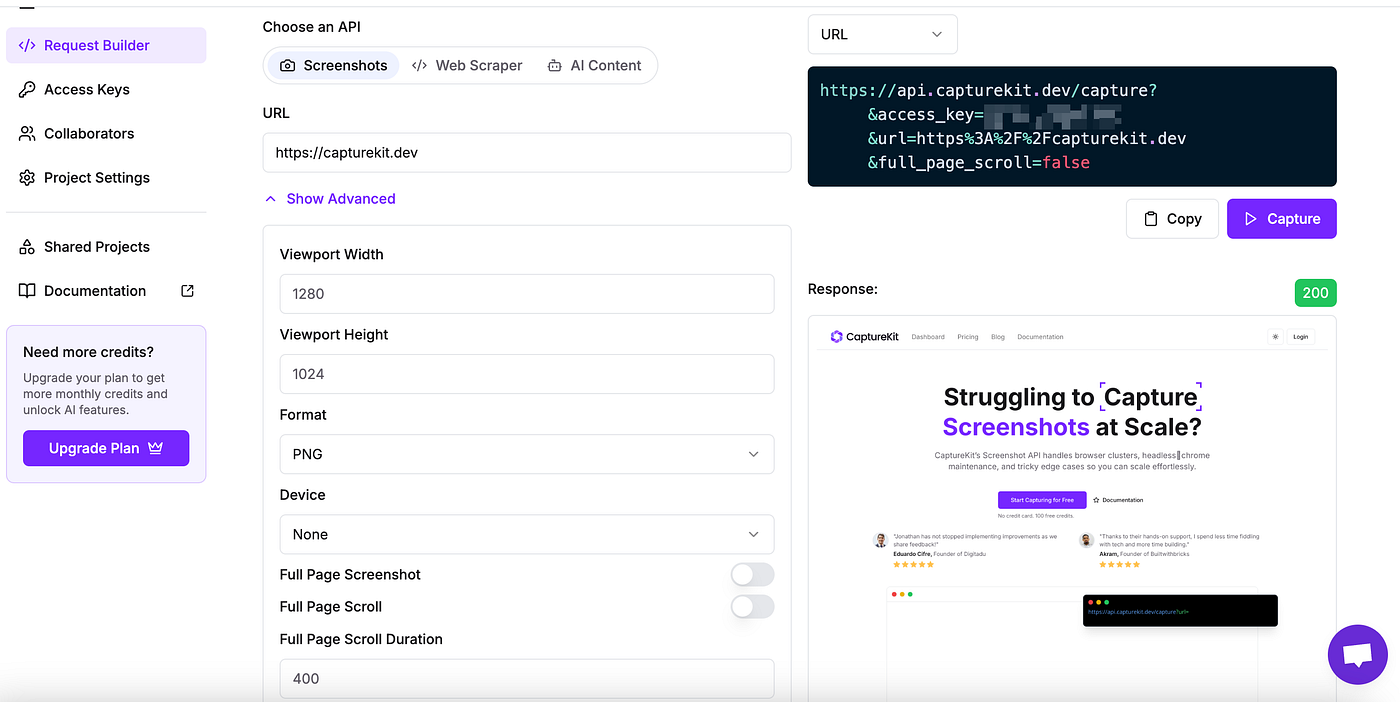The height and width of the screenshot is (702, 1400).
Task: Switch to the Web Scraper API tab
Action: click(467, 65)
